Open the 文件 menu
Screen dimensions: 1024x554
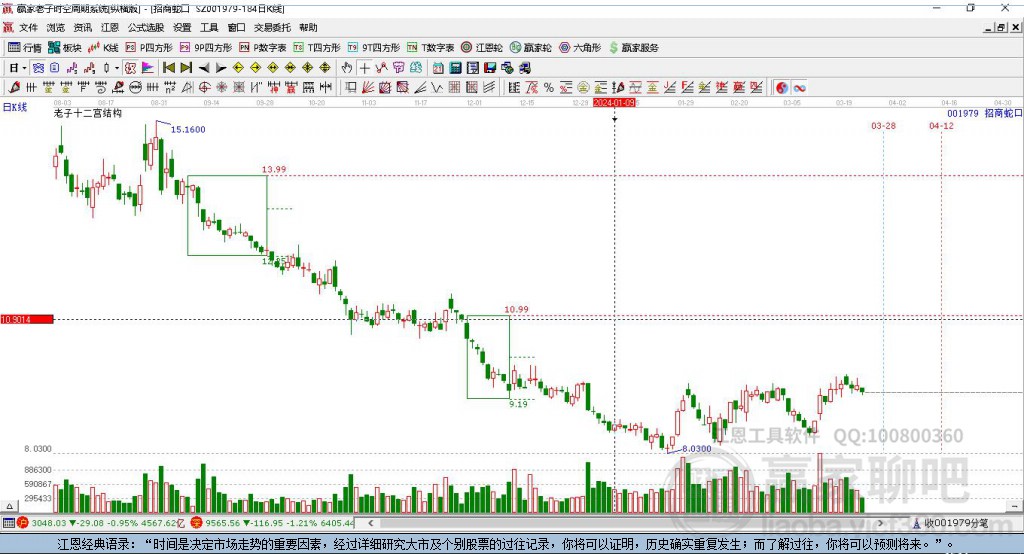[28, 27]
